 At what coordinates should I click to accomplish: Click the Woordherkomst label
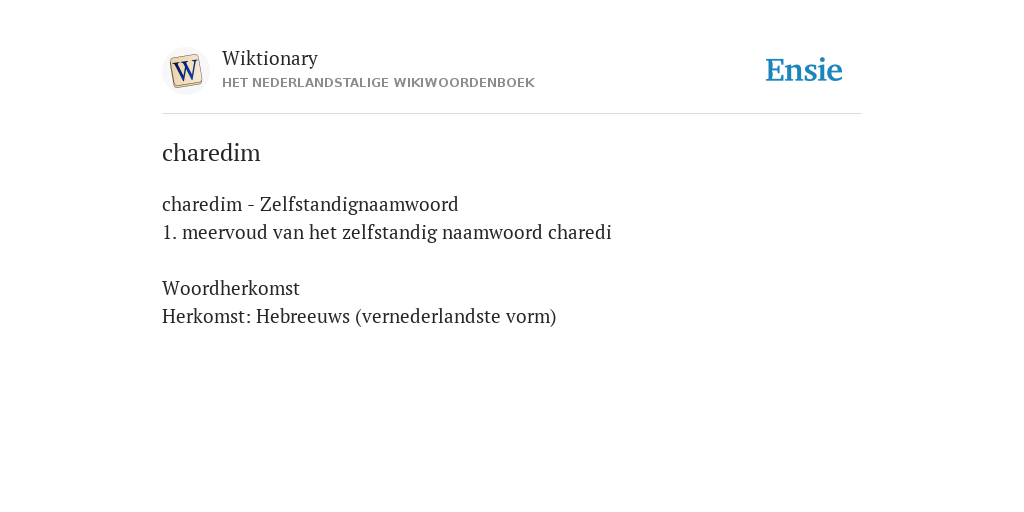231,288
